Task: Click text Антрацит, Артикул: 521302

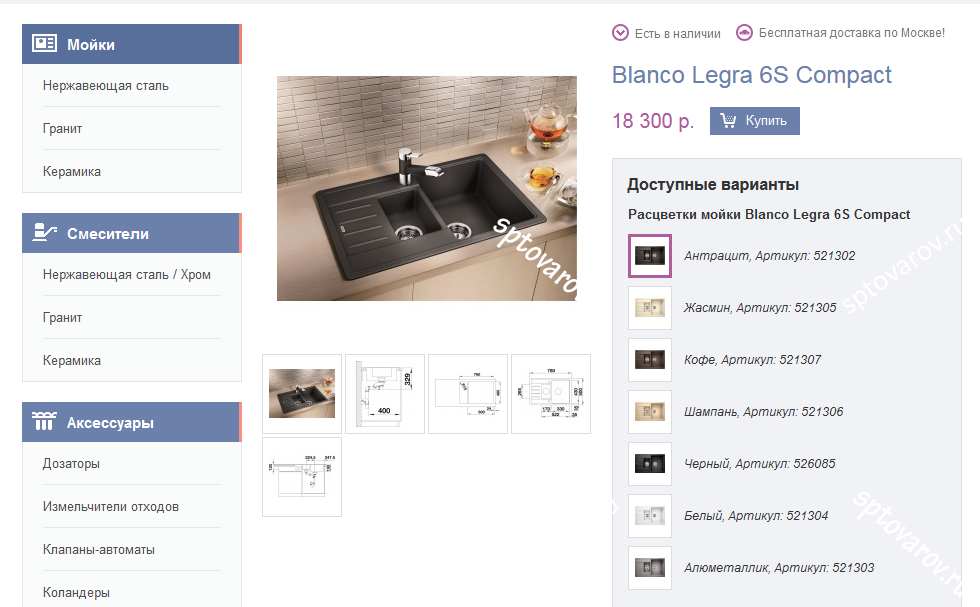Action: (769, 256)
